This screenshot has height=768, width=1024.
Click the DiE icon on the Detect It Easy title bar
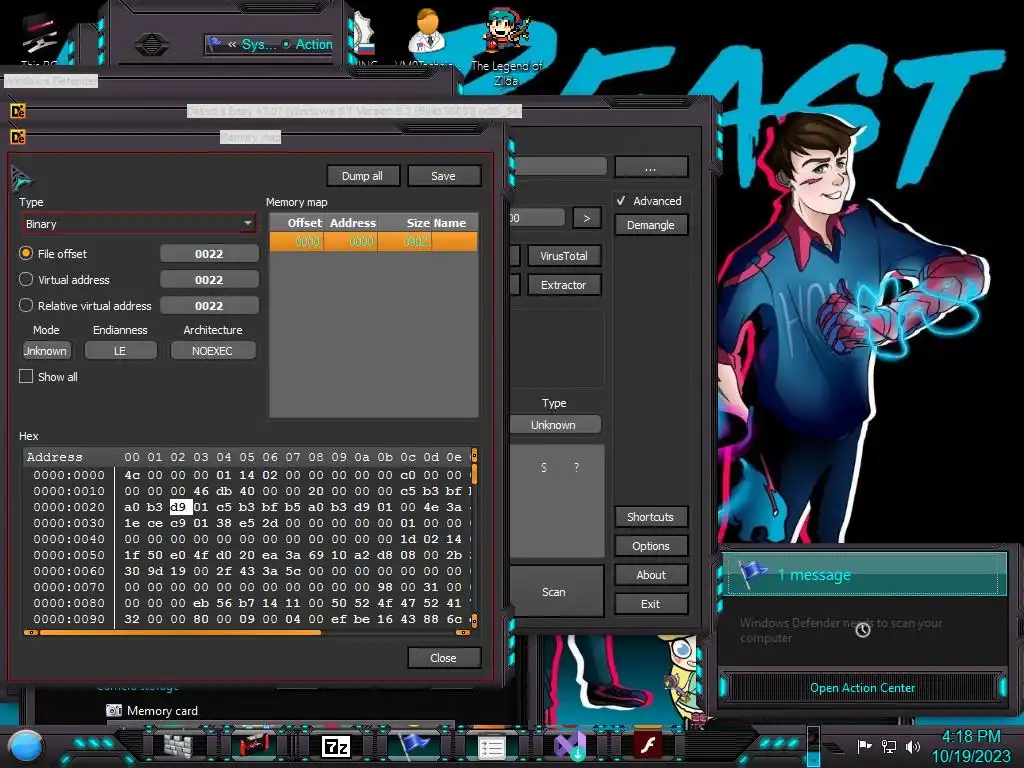tap(18, 112)
